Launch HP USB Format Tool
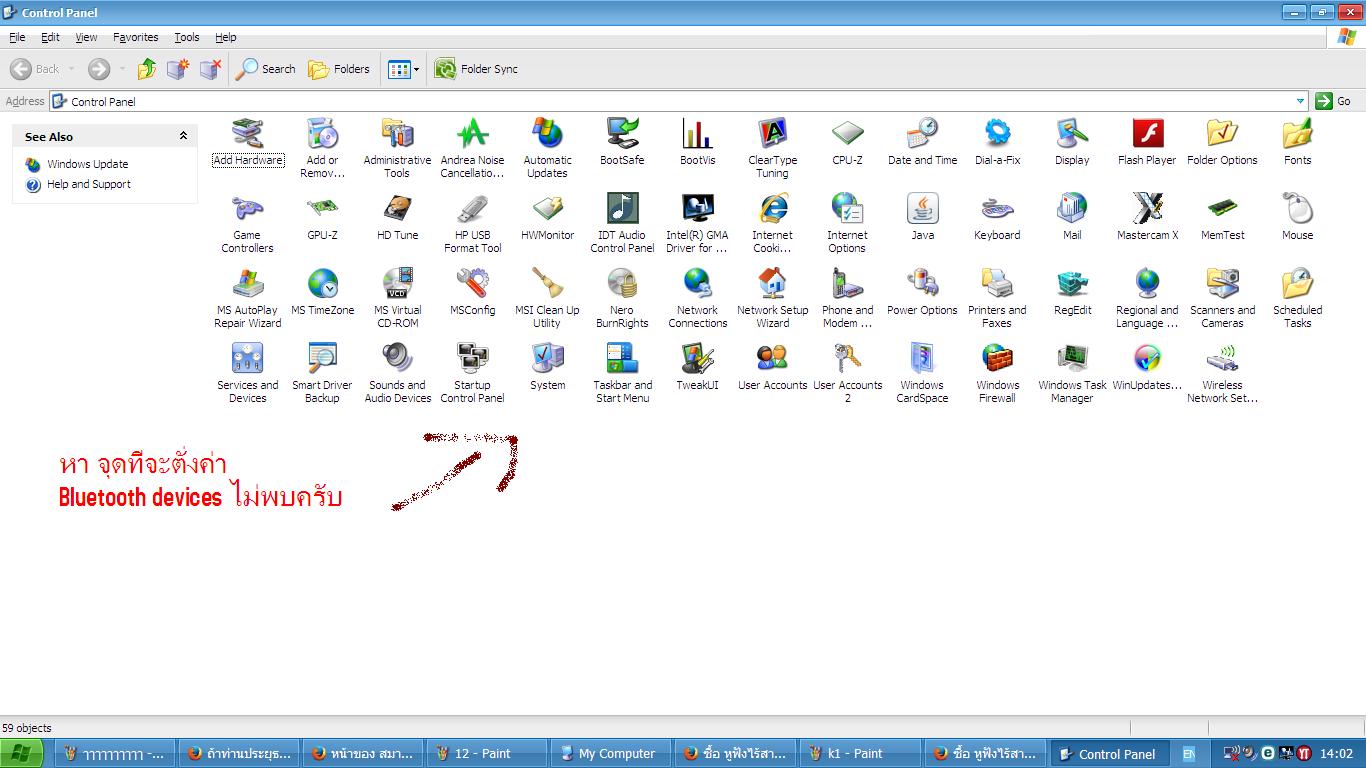Screen dimensions: 1366x768 472,224
